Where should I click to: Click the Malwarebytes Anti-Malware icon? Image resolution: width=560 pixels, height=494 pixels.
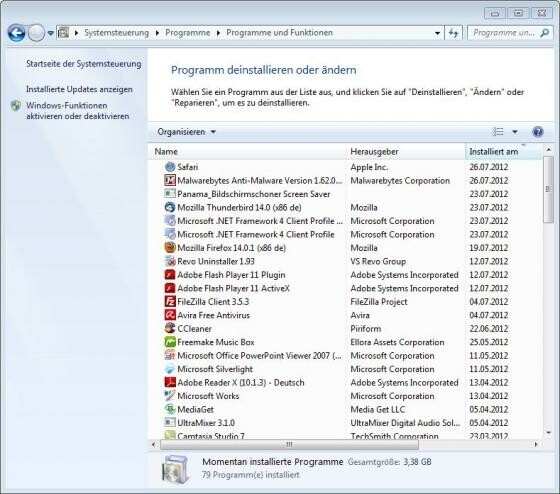tap(170, 180)
